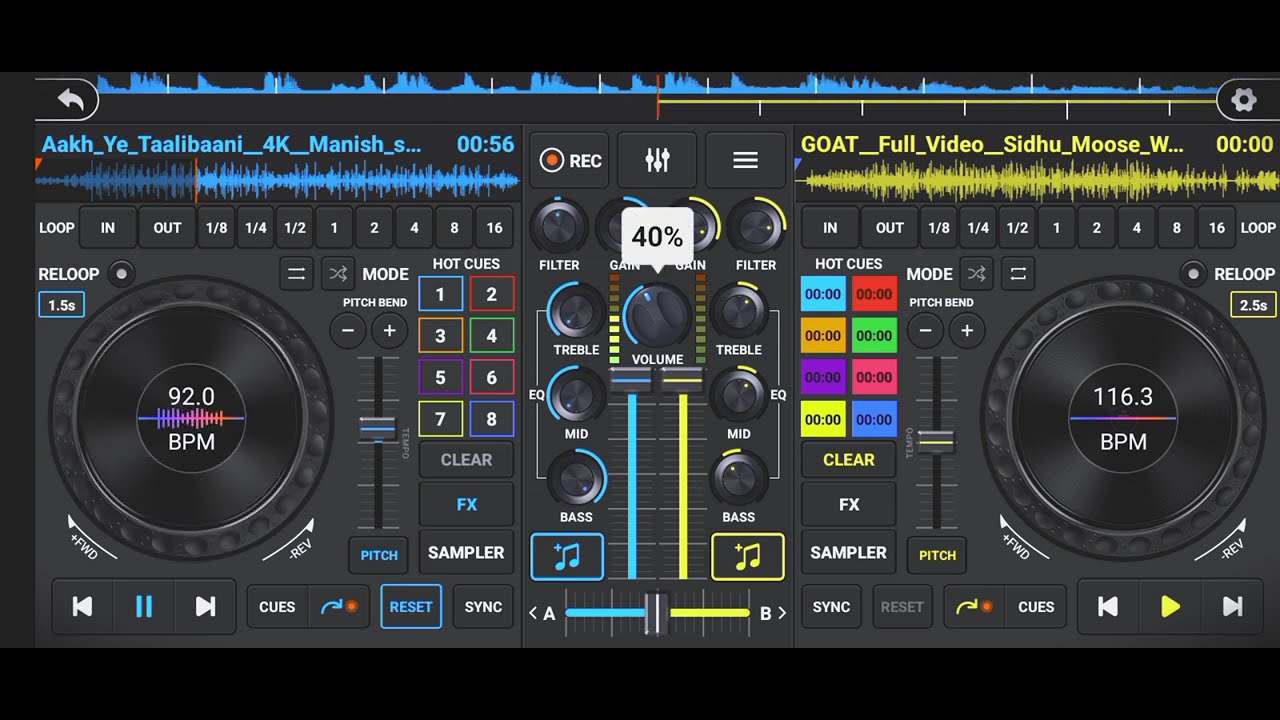
Task: Click the green hot cue 00:00 swatch
Action: coord(874,336)
